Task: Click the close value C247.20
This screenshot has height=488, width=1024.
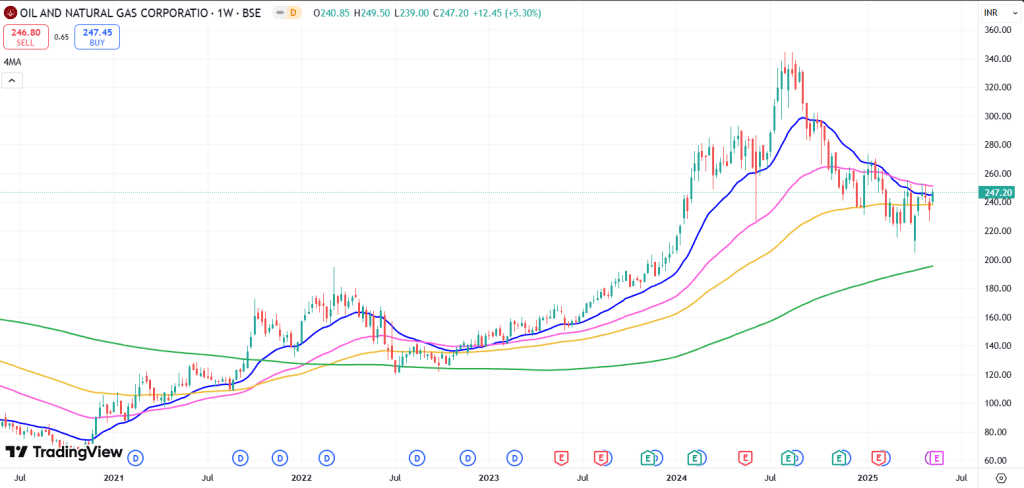Action: click(x=450, y=13)
